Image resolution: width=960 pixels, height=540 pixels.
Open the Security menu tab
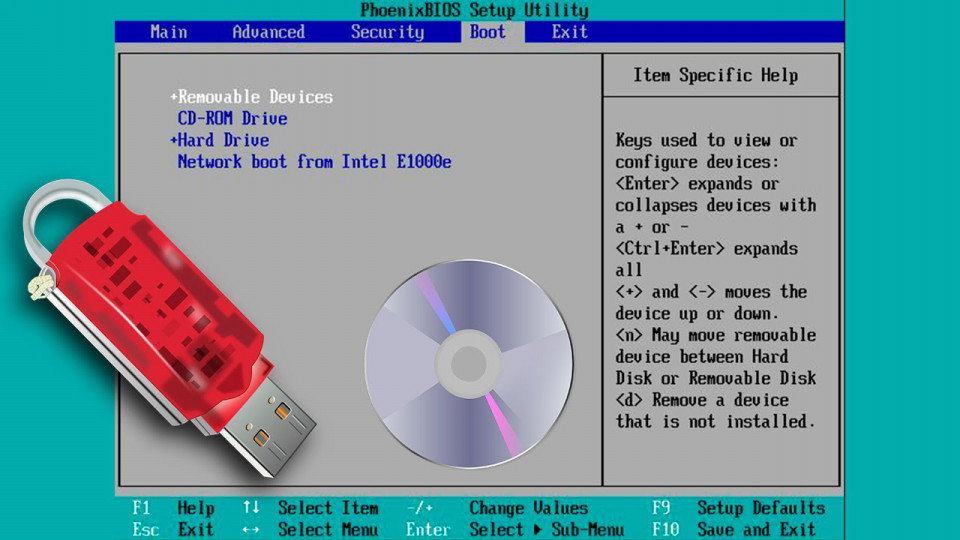pyautogui.click(x=388, y=32)
